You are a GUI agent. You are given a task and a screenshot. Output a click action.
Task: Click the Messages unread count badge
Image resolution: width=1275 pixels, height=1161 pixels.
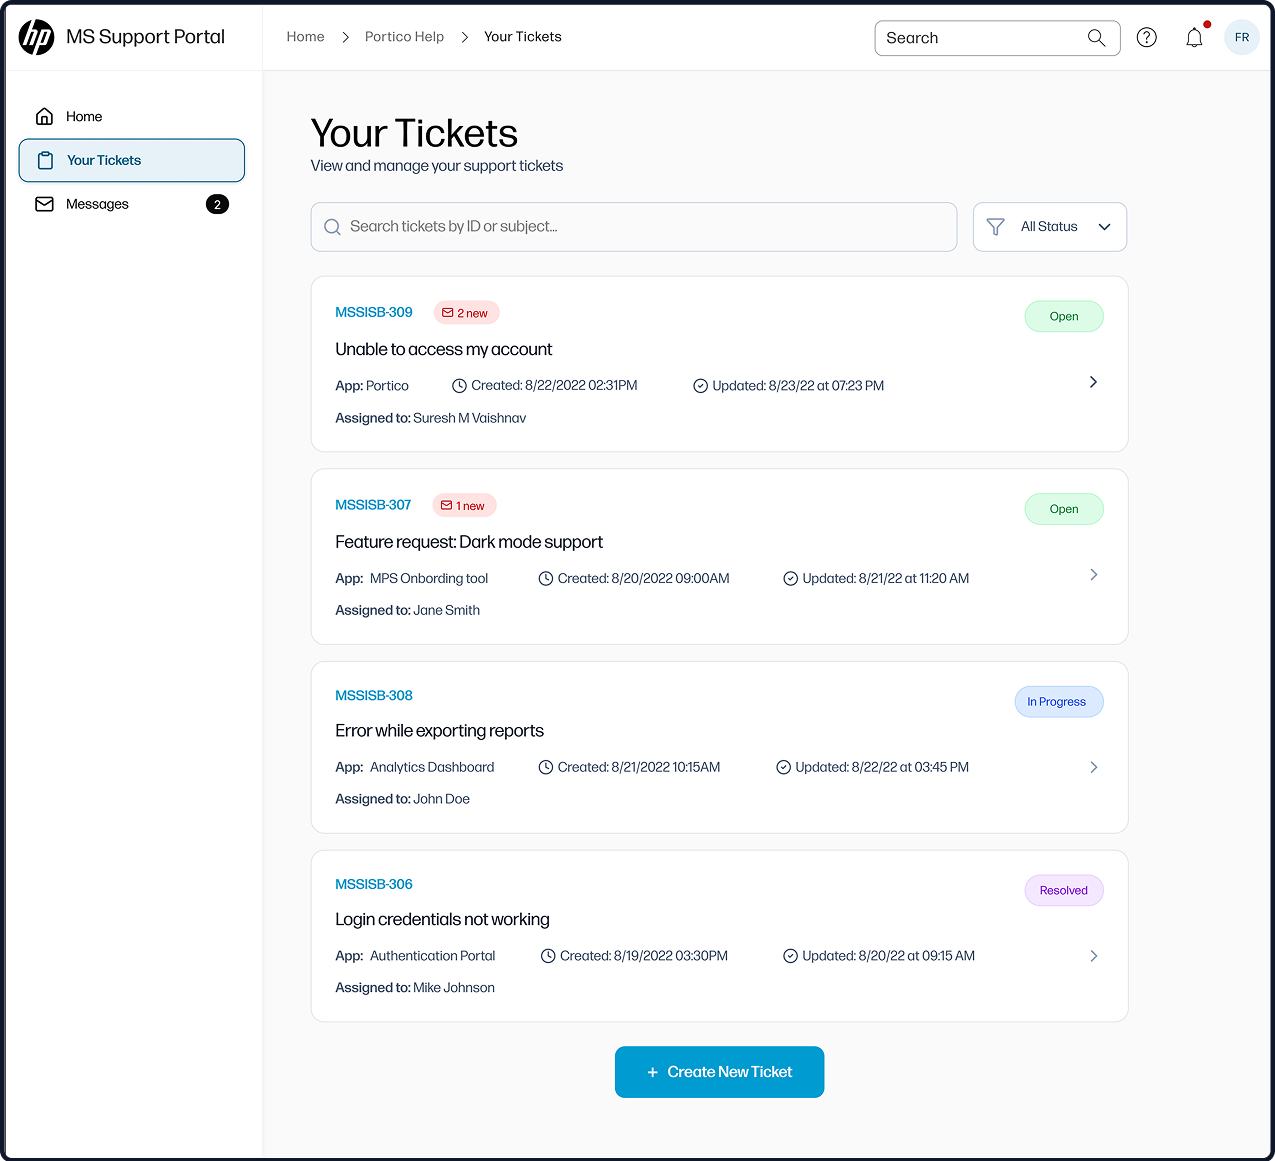(217, 204)
